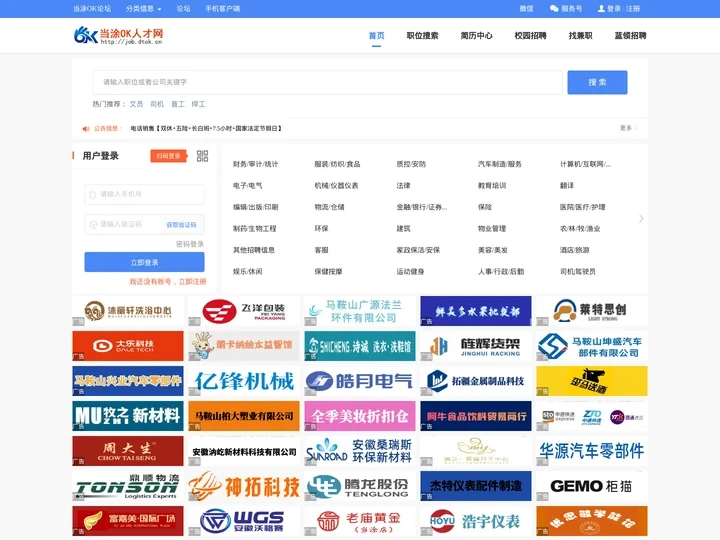Open 皓月电气 ad banner

(360, 381)
